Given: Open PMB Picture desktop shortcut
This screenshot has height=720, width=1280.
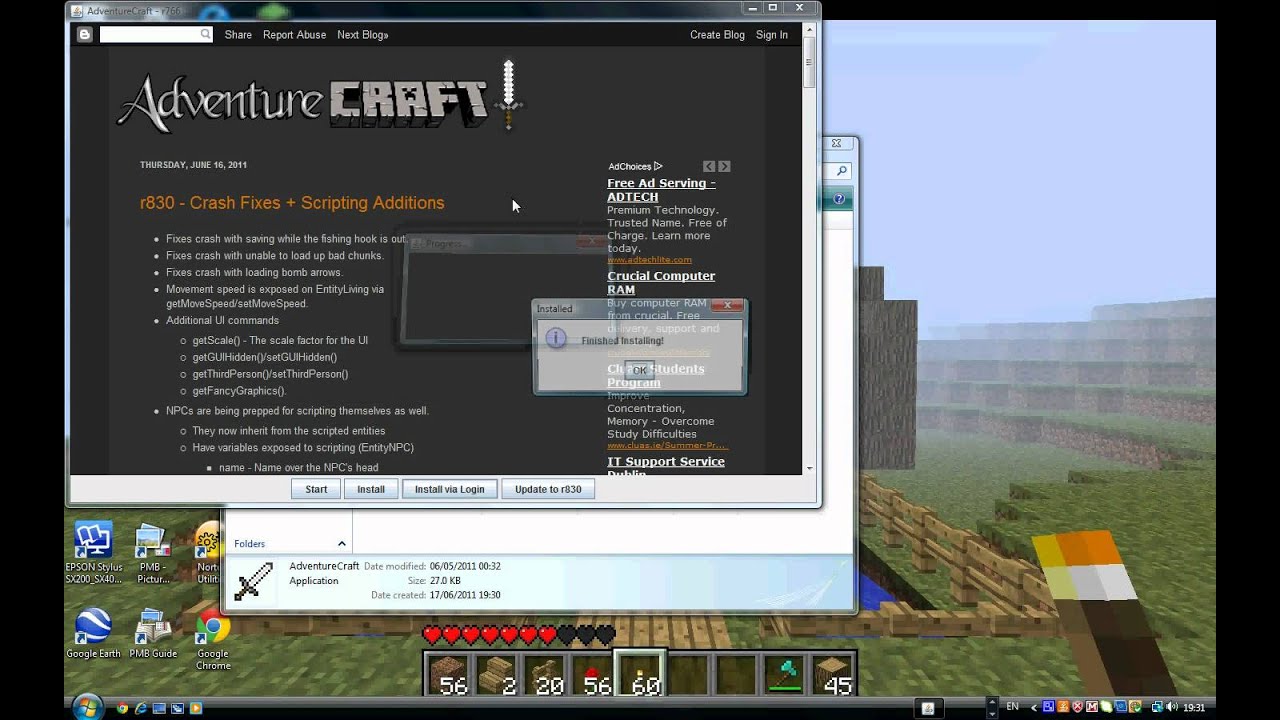Looking at the screenshot, I should (153, 553).
